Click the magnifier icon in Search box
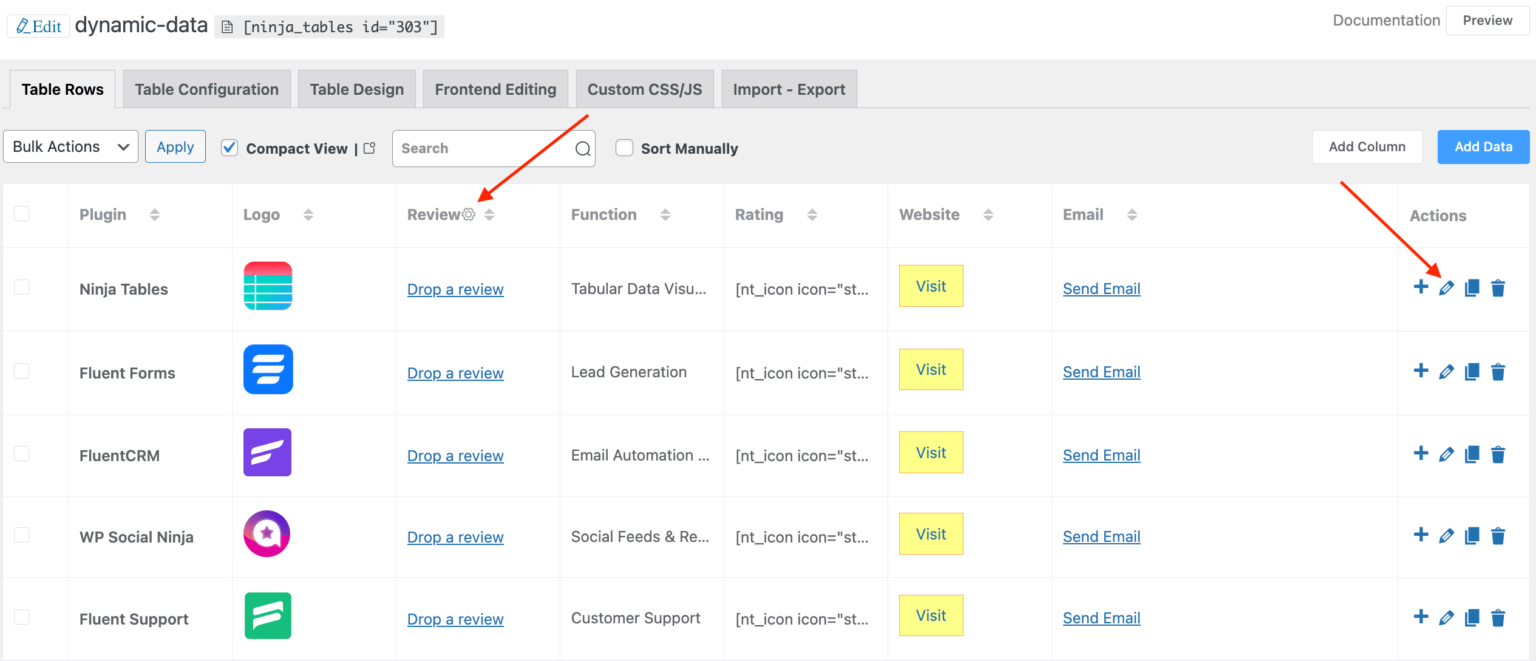The width and height of the screenshot is (1536, 661). click(x=582, y=149)
